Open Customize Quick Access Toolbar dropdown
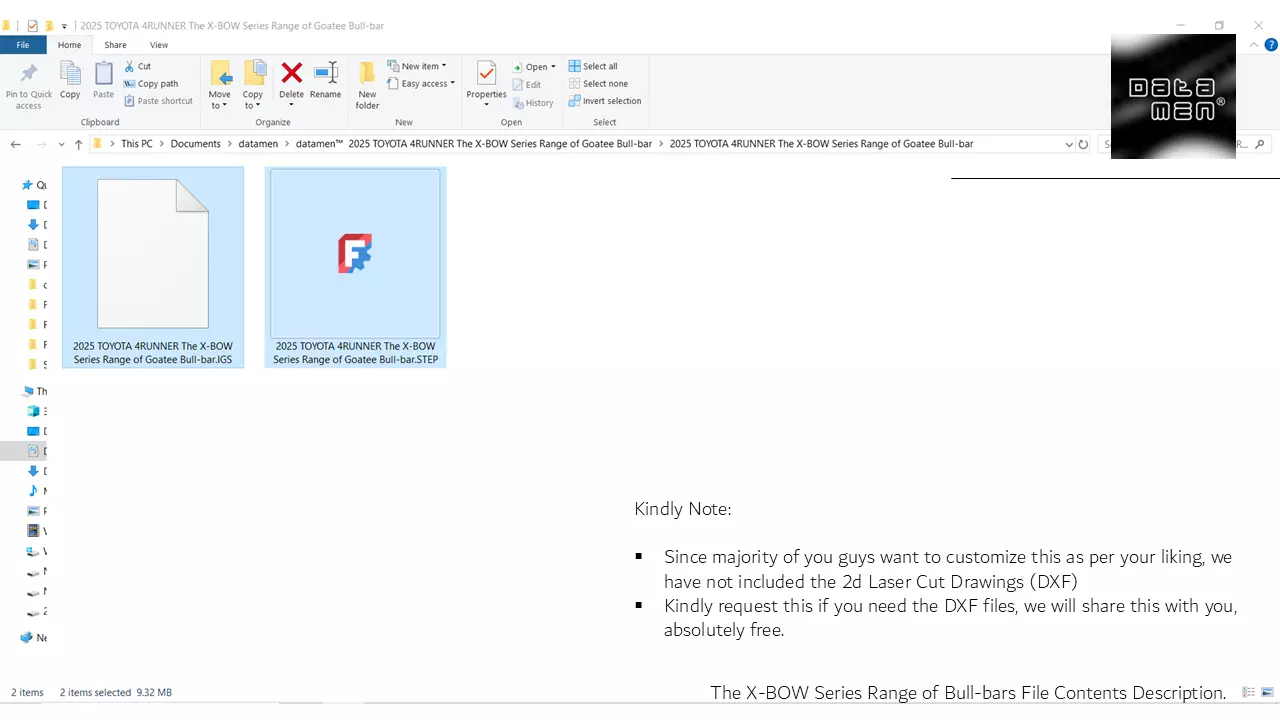Image resolution: width=1280 pixels, height=720 pixels. tap(65, 27)
